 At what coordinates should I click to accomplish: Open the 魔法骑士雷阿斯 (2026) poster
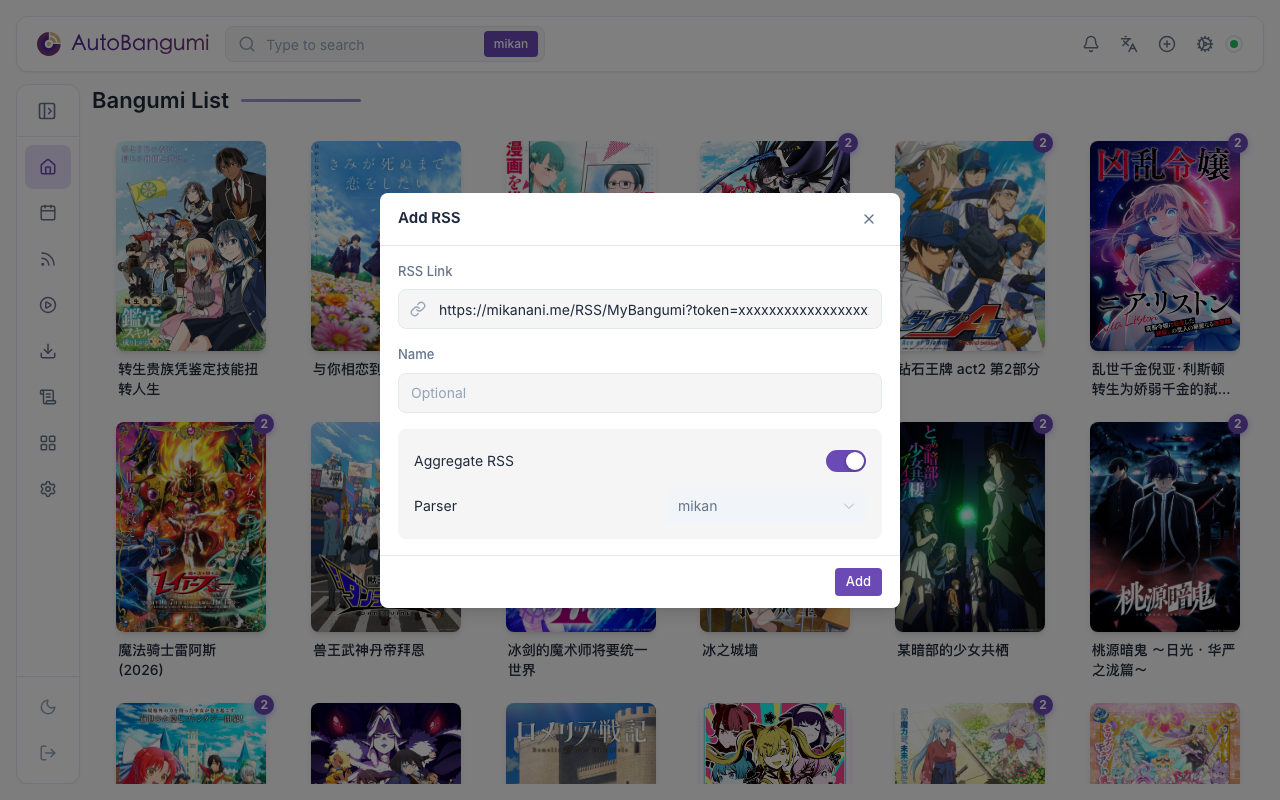191,527
